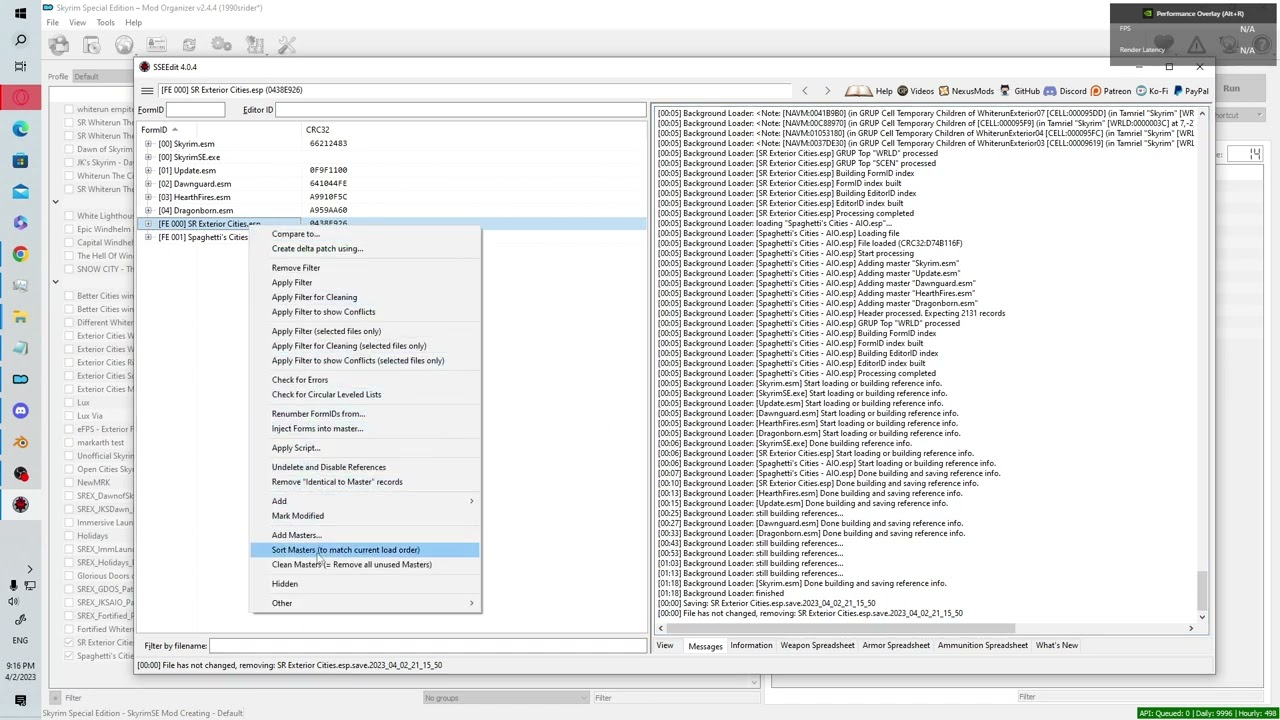This screenshot has height=720, width=1280.
Task: Click the navigate forward arrow in SSEEdit
Action: (827, 91)
